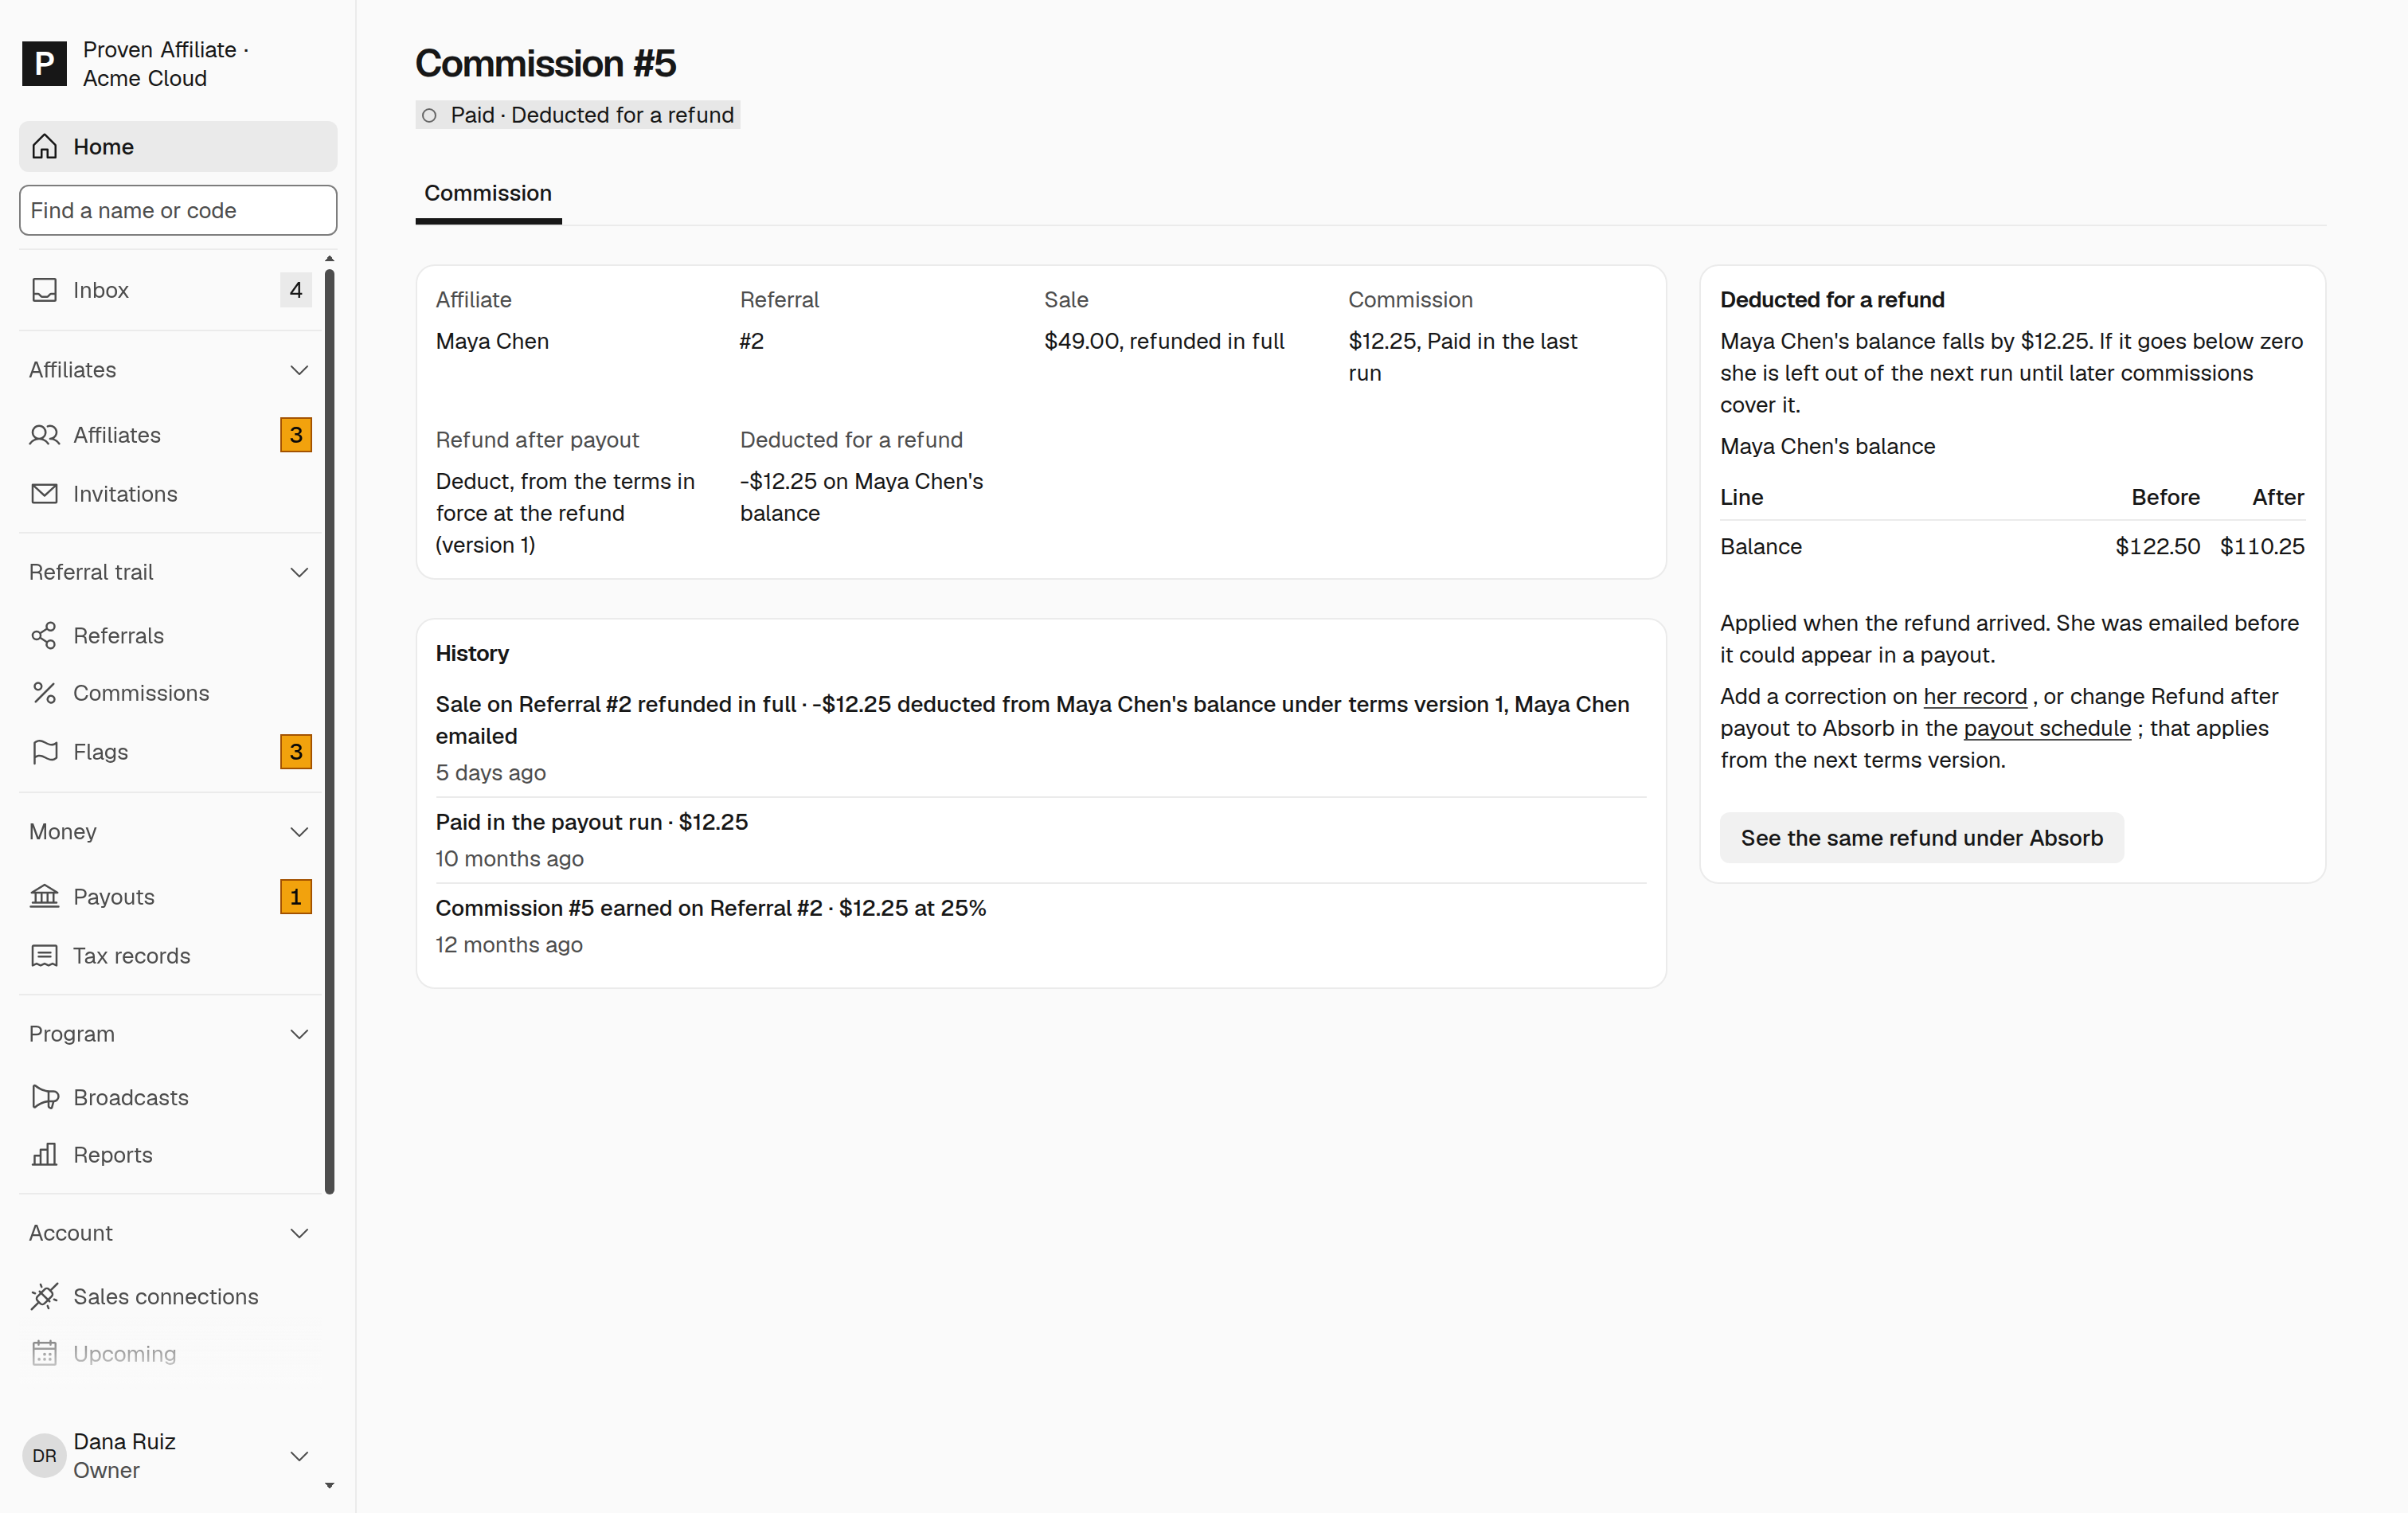The image size is (2408, 1513).
Task: Click the Proven Affiliate P logo
Action: (x=44, y=64)
